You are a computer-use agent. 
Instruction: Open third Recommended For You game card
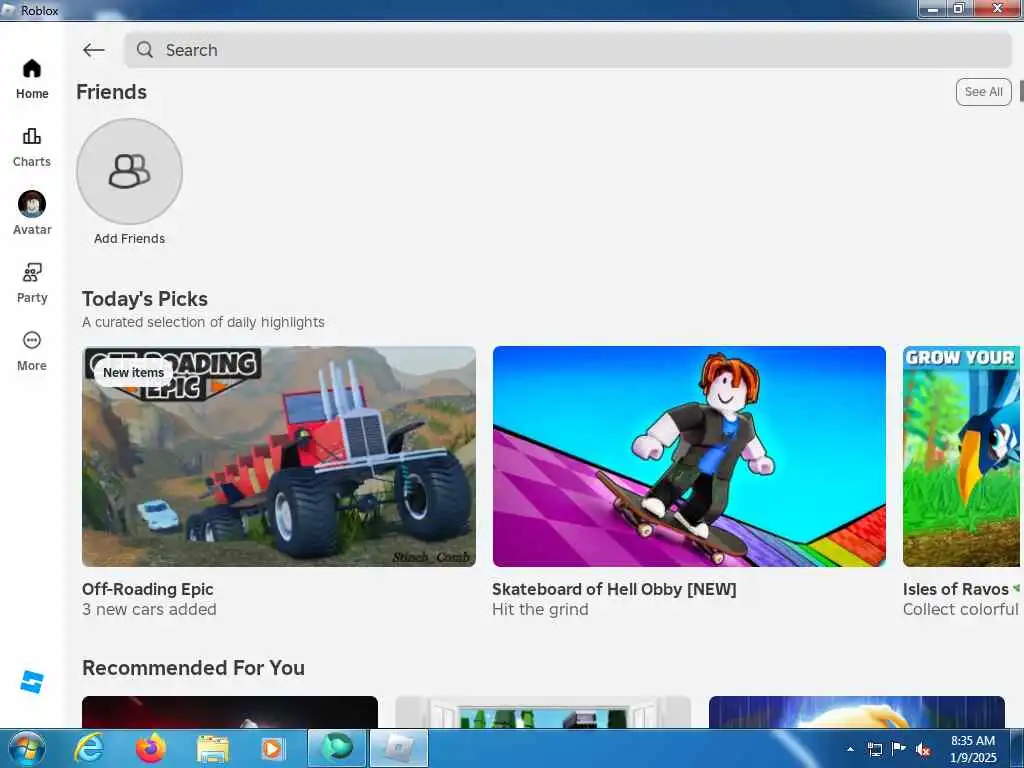(857, 712)
